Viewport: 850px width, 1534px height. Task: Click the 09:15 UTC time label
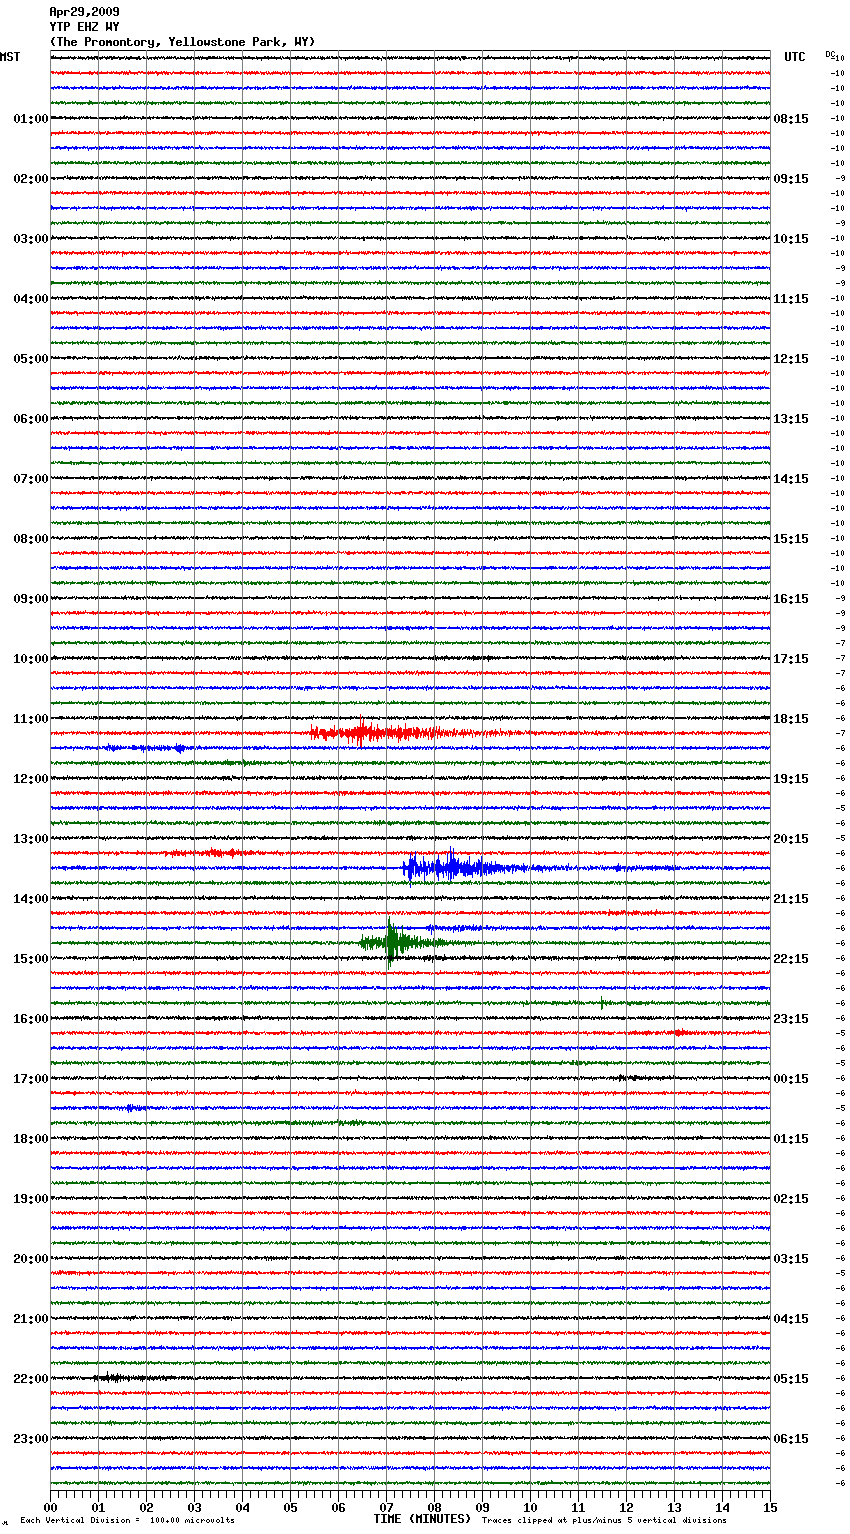pyautogui.click(x=791, y=179)
